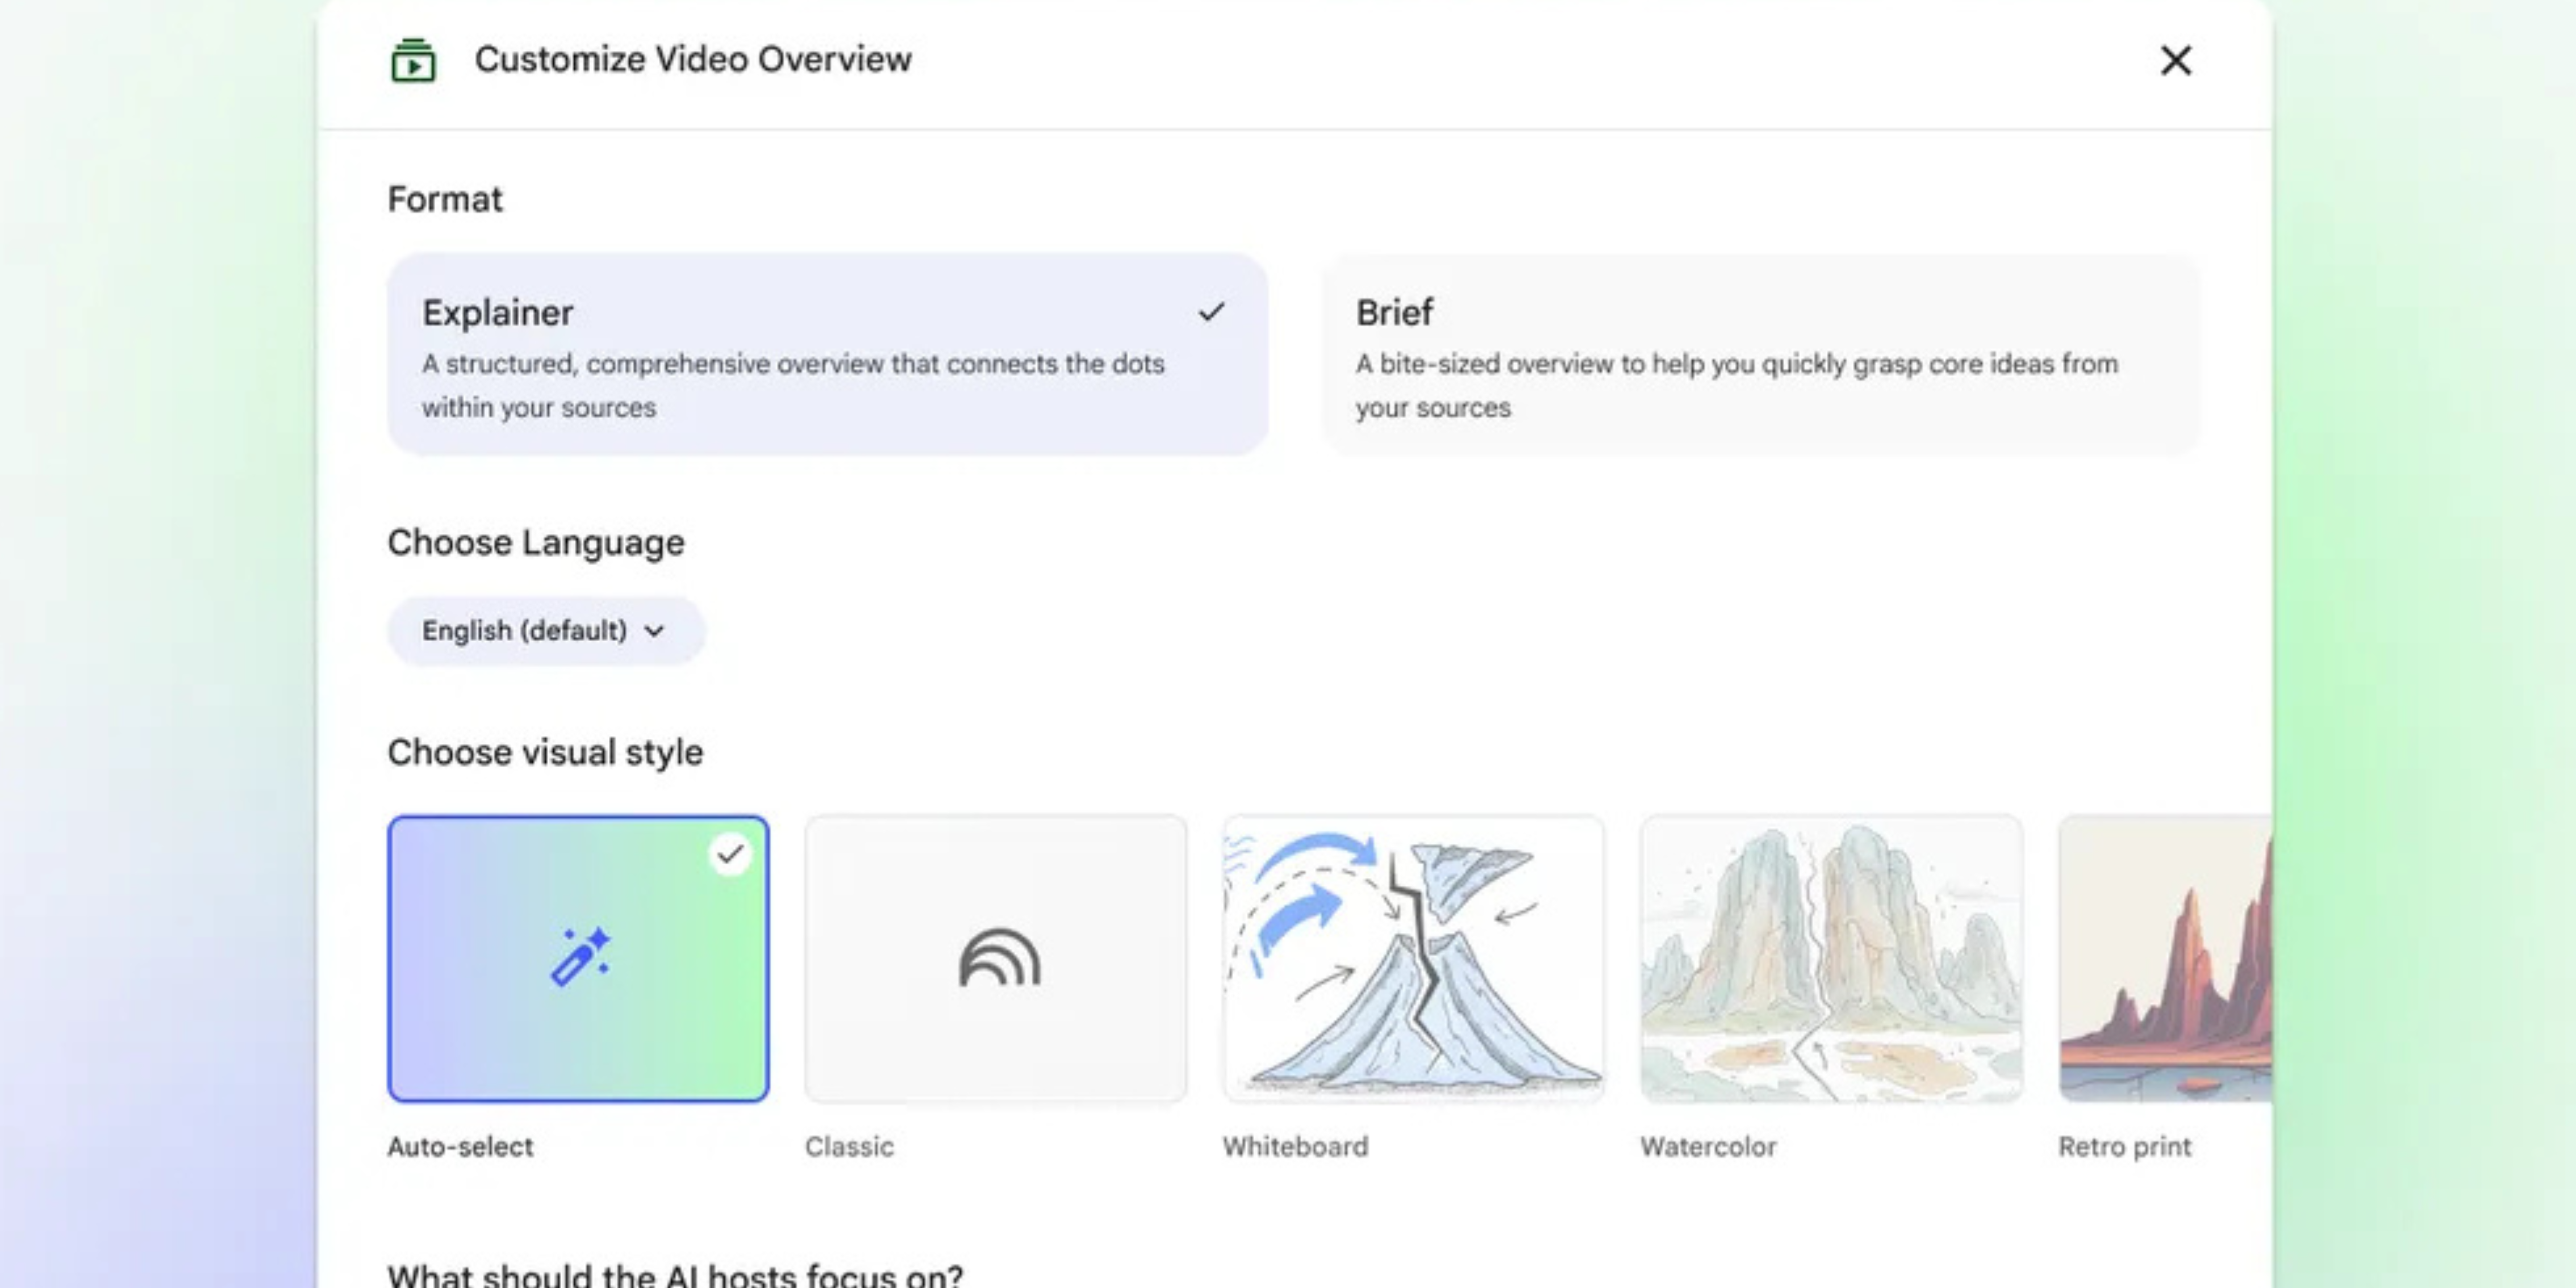Close the Customize Video Overview dialog
The image size is (2576, 1288).
tap(2175, 61)
